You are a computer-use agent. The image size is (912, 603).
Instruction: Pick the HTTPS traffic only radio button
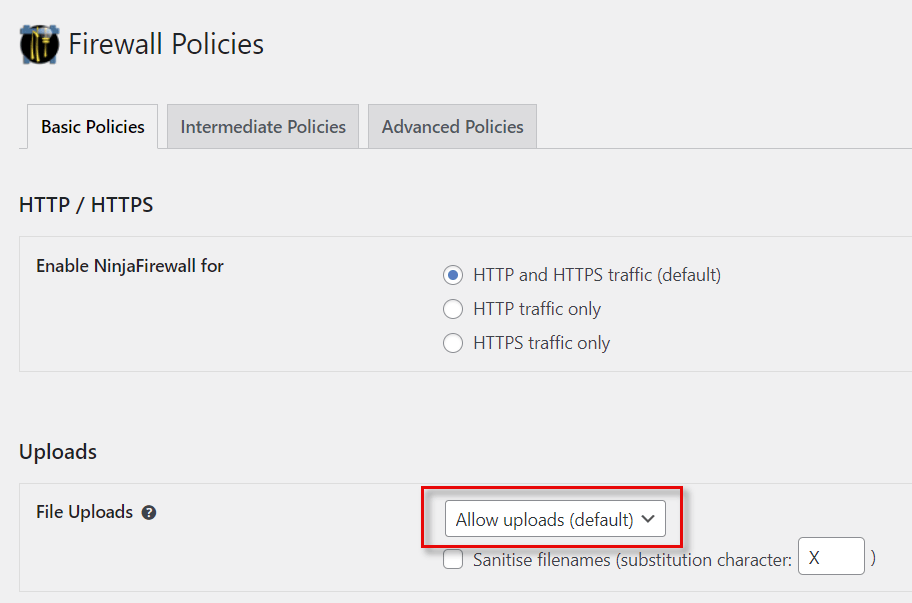coord(453,343)
